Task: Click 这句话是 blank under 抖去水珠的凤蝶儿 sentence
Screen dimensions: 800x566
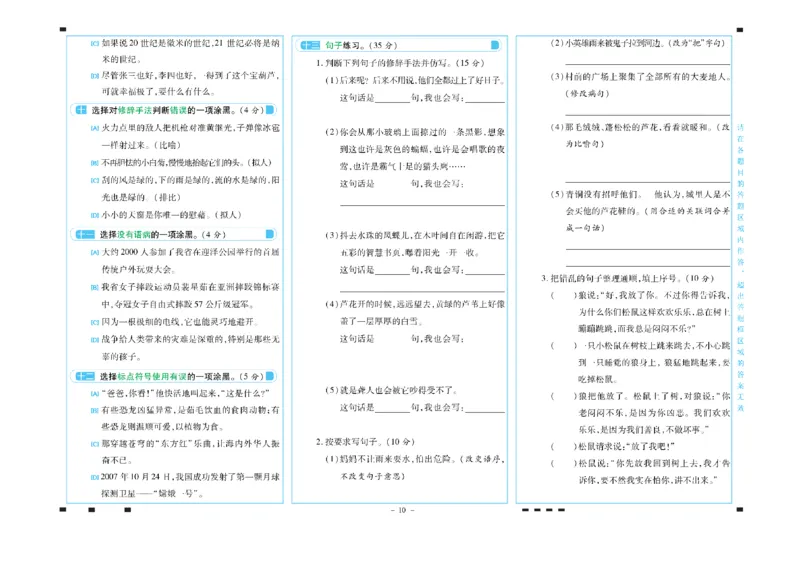Action: pos(393,270)
